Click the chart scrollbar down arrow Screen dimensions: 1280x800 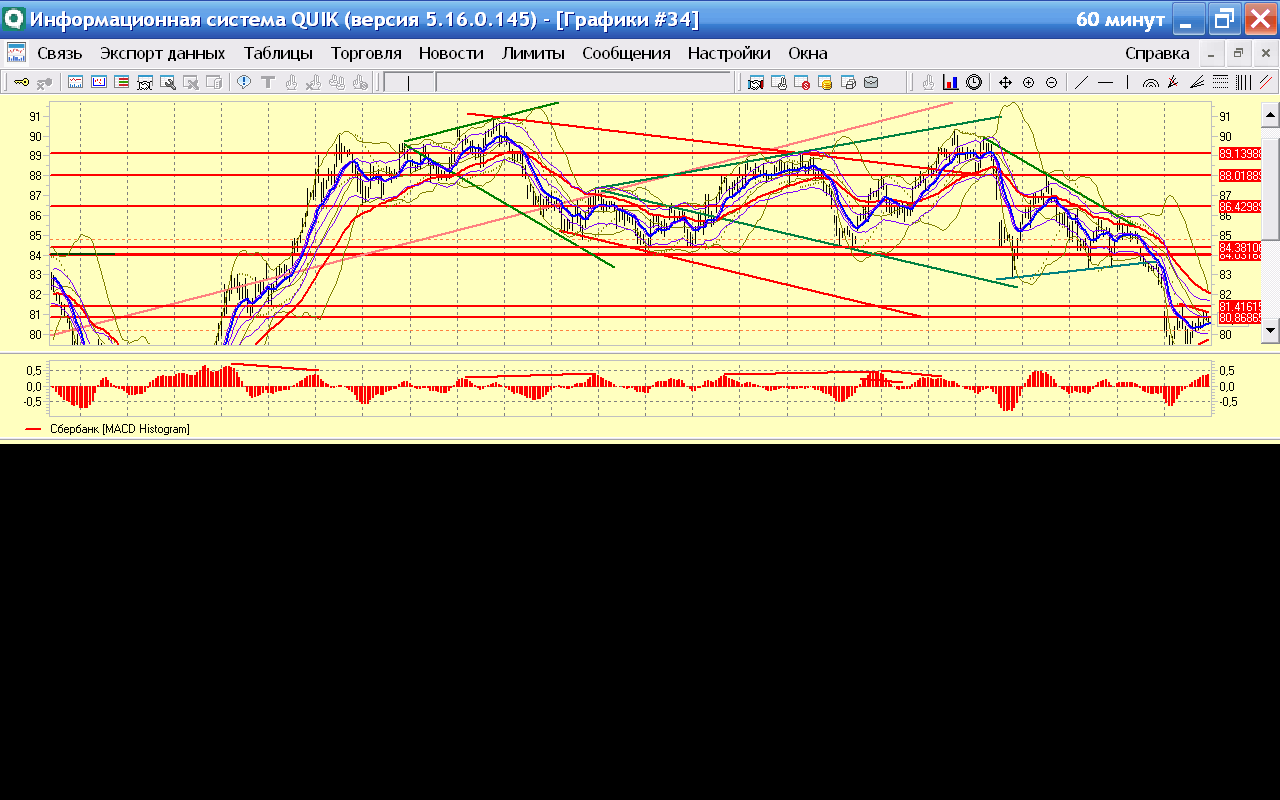[1270, 329]
